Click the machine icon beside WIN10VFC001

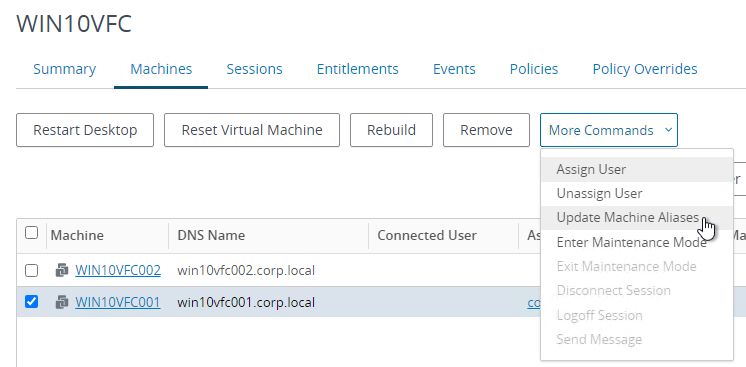pos(62,302)
